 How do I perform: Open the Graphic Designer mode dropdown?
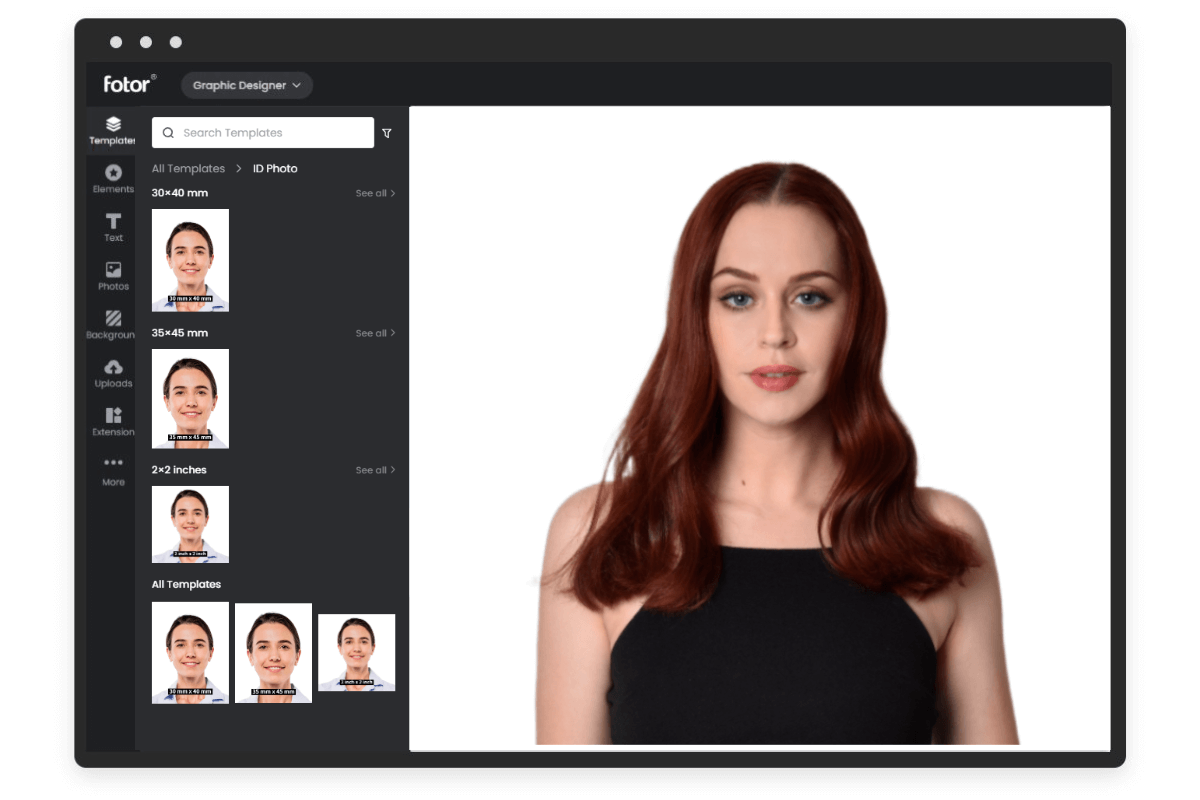pyautogui.click(x=246, y=85)
